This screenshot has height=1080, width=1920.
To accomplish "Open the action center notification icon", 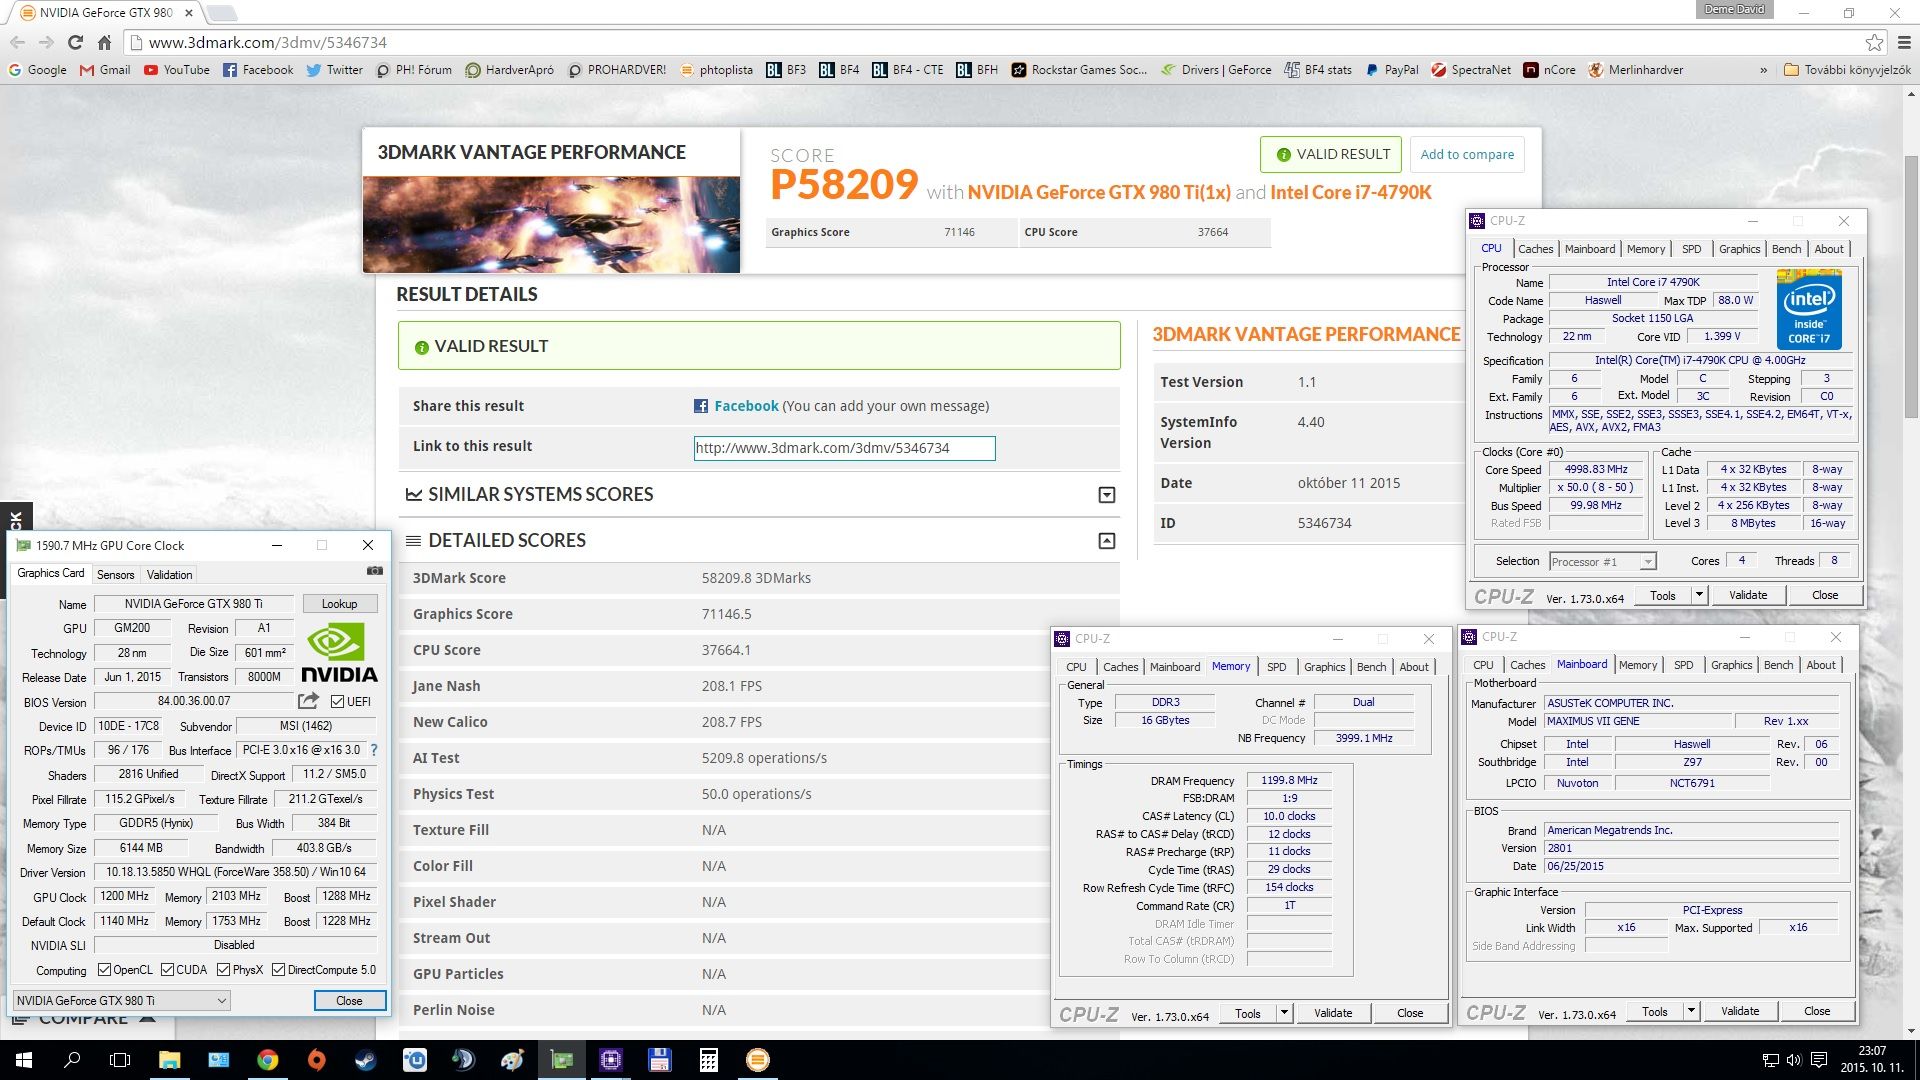I will pyautogui.click(x=1818, y=1060).
